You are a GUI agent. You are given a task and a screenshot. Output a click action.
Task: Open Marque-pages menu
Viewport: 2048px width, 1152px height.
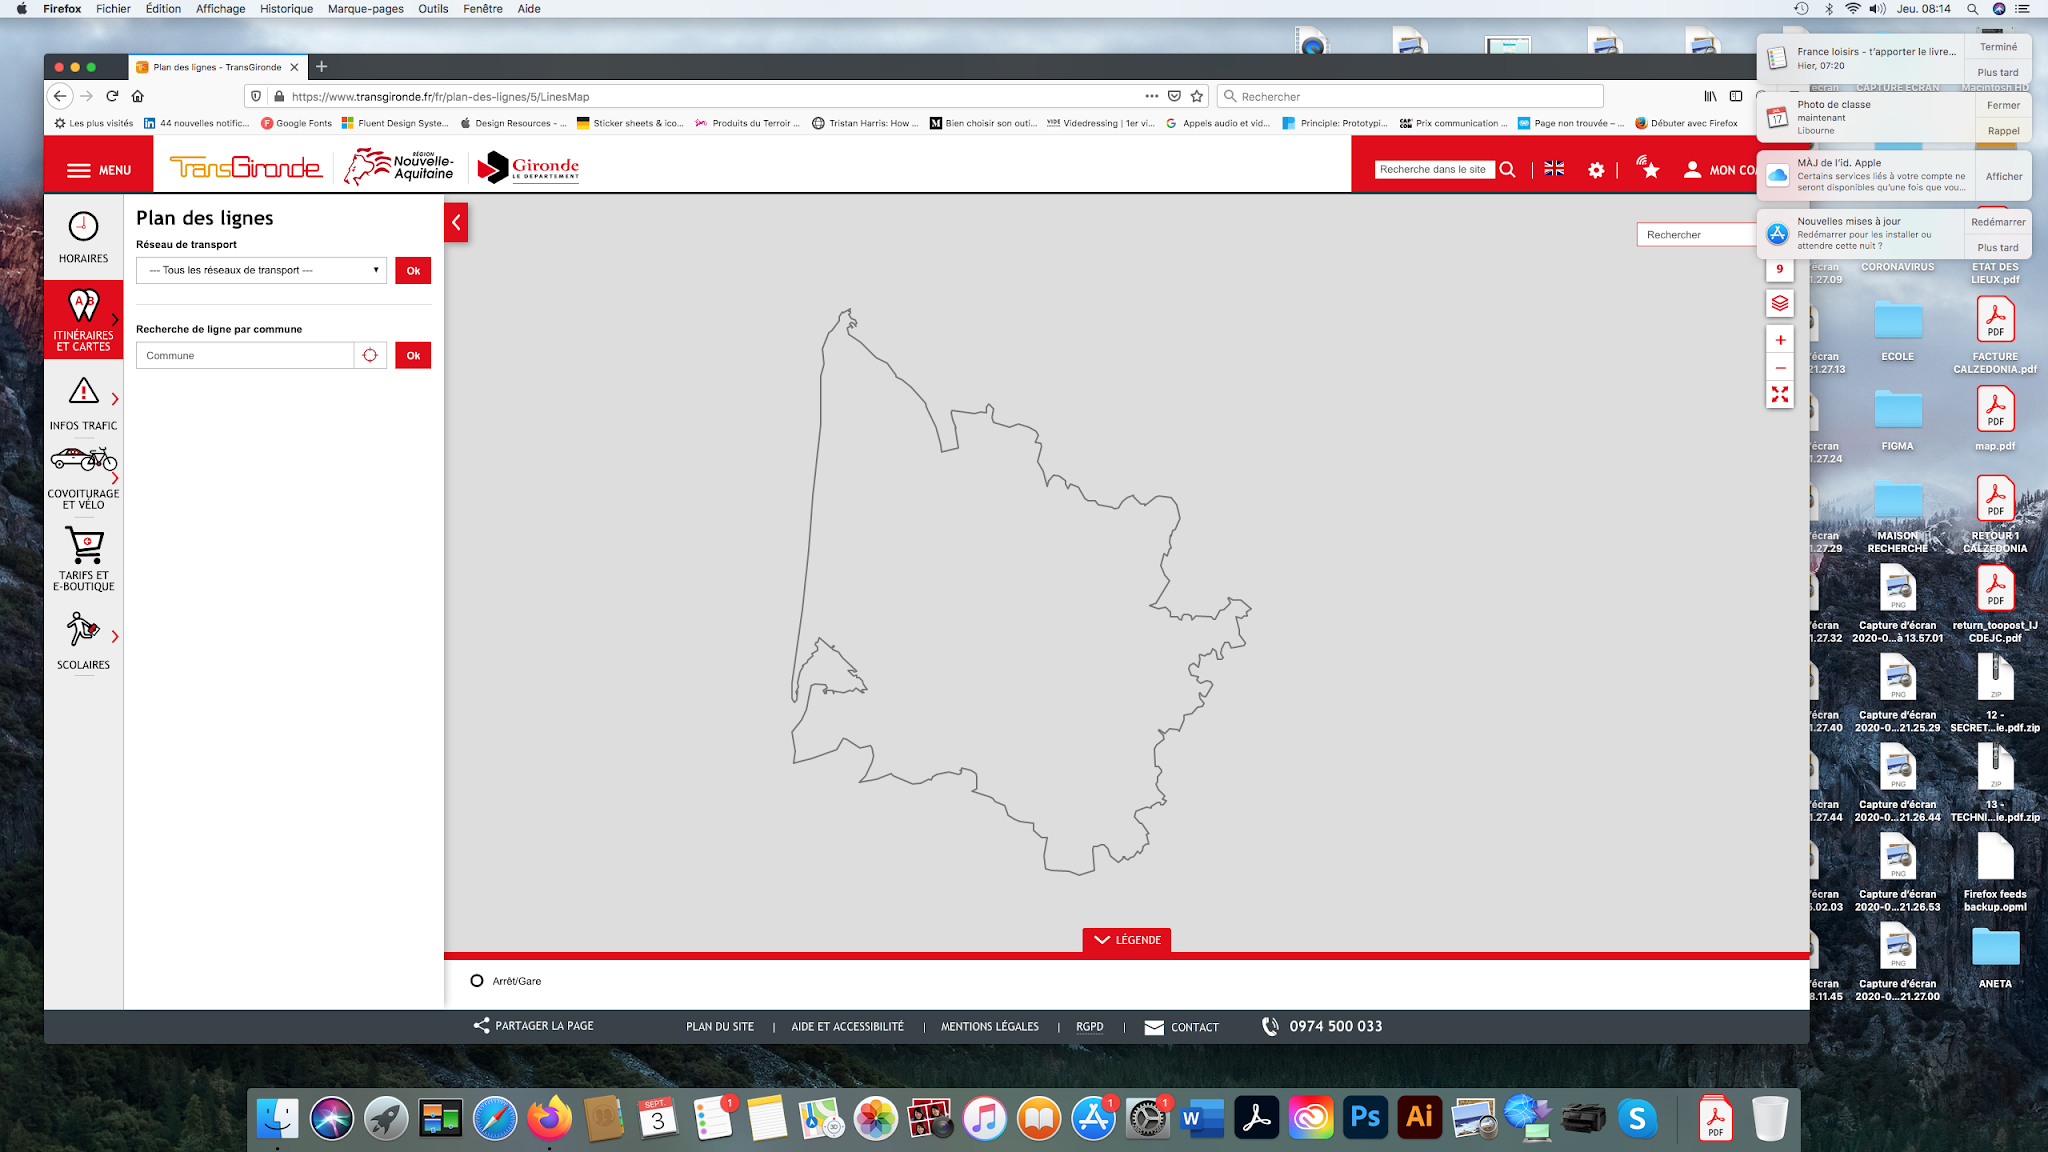pos(366,9)
